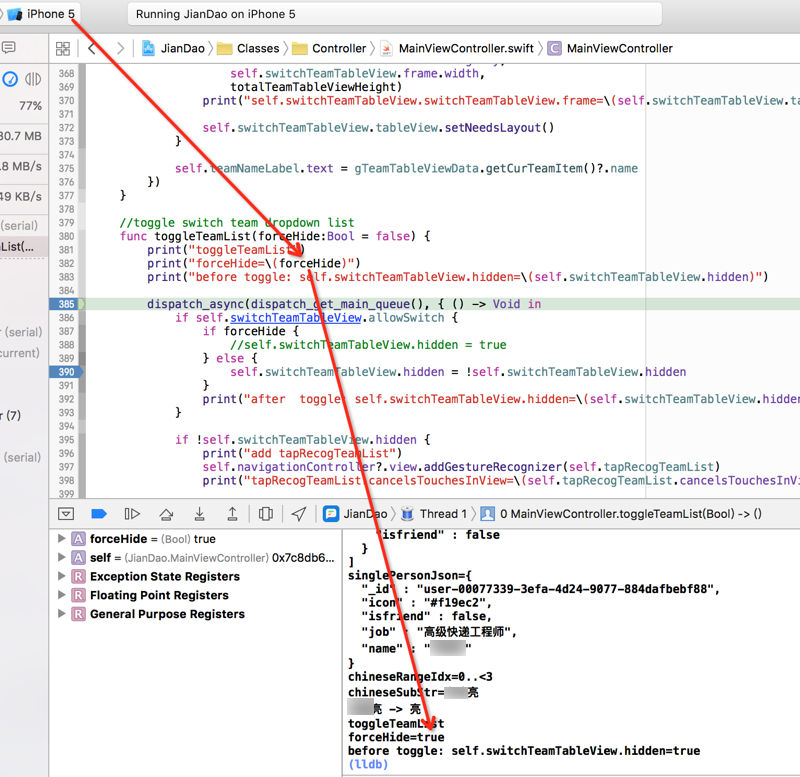Expand General Purpose Registers
The width and height of the screenshot is (800, 777).
click(61, 614)
